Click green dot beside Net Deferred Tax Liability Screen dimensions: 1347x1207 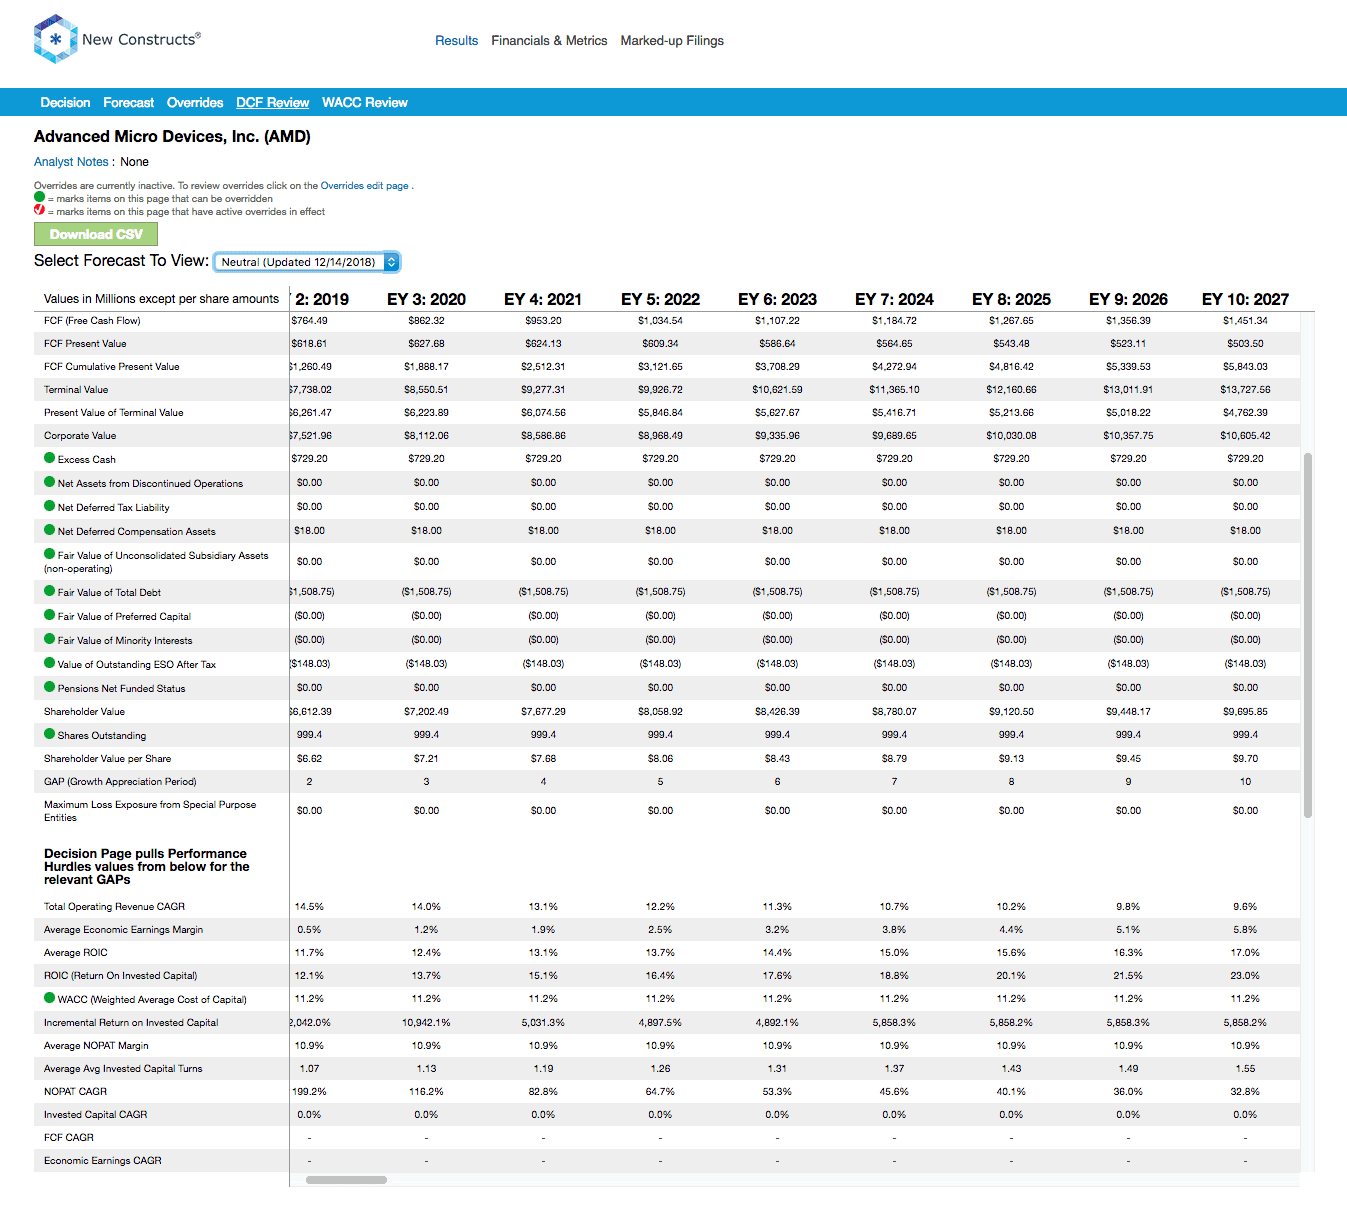coord(49,506)
